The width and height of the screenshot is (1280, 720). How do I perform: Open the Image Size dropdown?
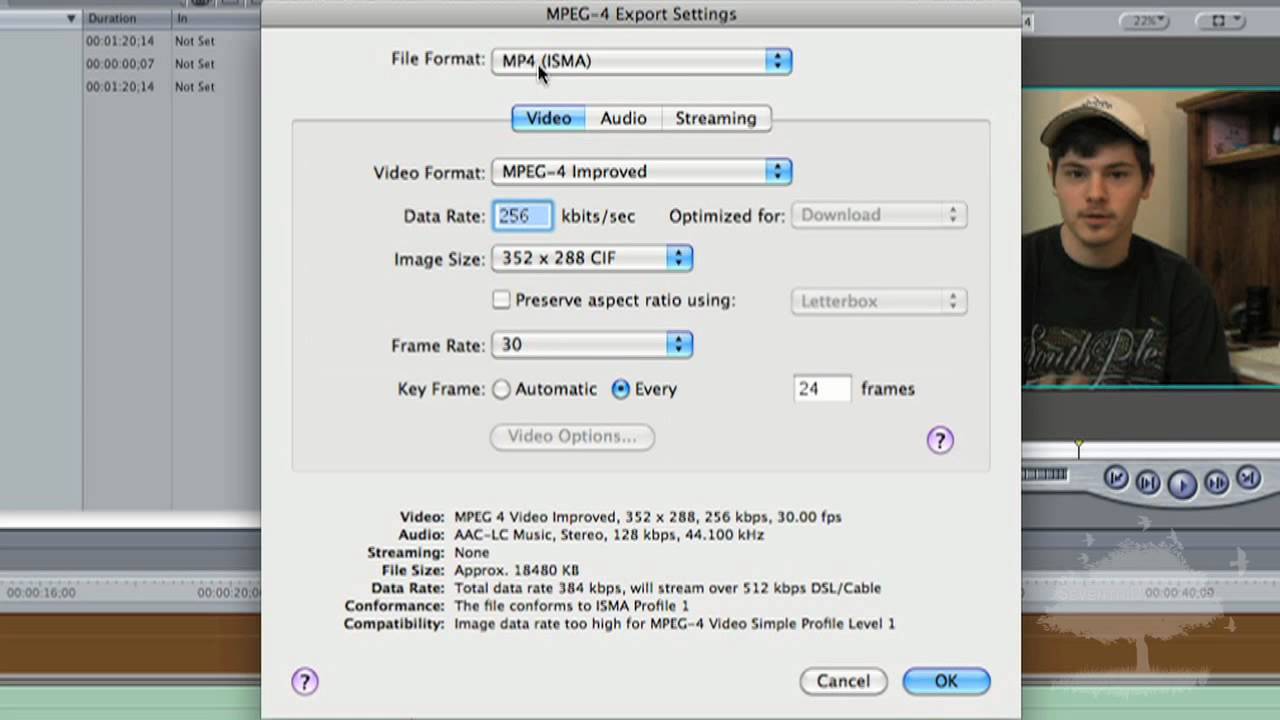[x=592, y=258]
